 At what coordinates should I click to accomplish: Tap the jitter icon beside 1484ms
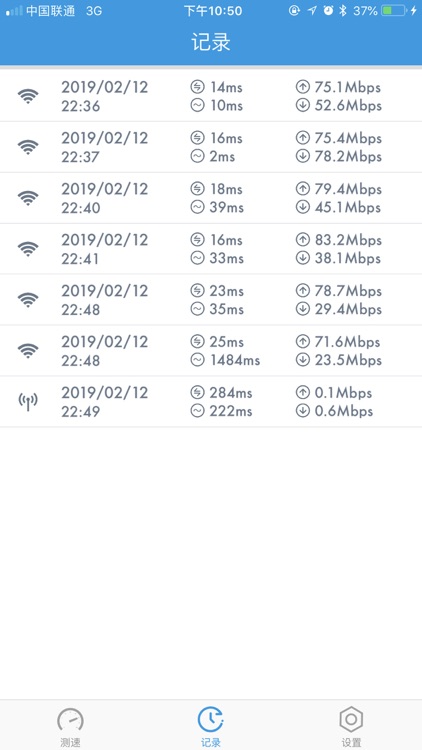tap(197, 360)
